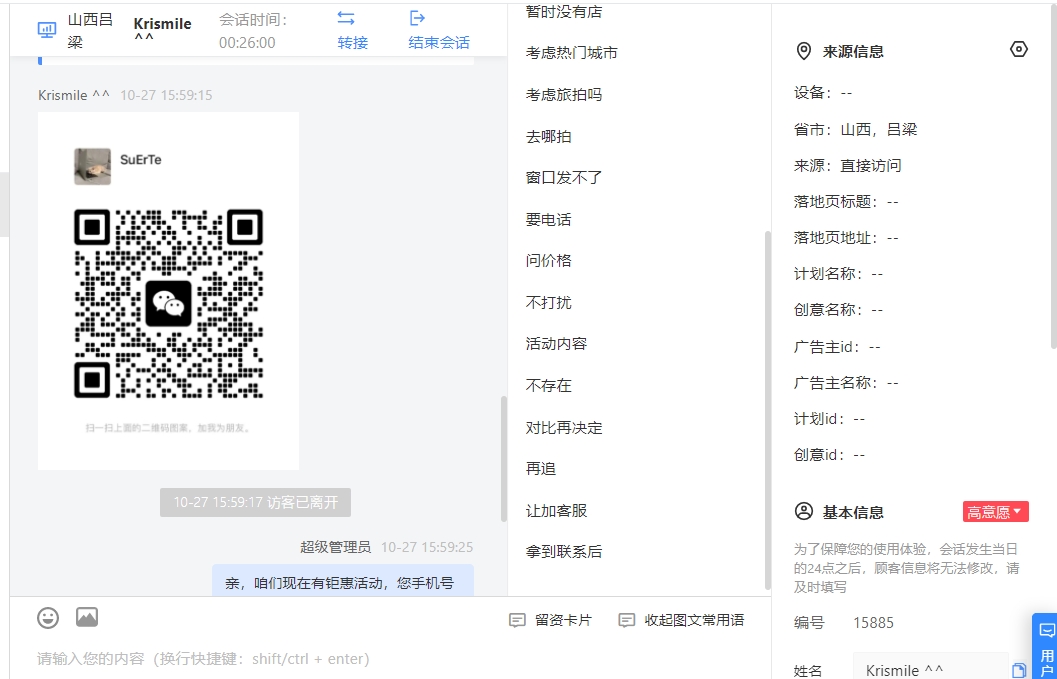Select the quick phrase 对比再决定
The height and width of the screenshot is (679, 1057).
(564, 427)
